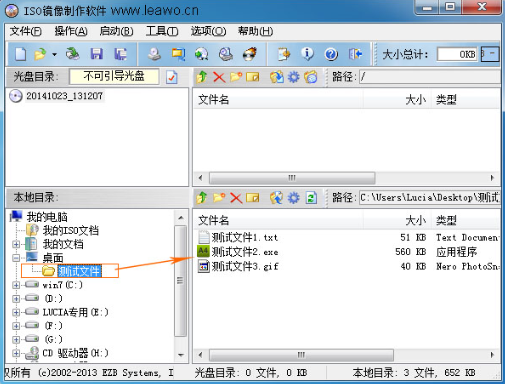Click the blue Info toolbar icon
Screen dimensions: 505x384
(x=307, y=54)
